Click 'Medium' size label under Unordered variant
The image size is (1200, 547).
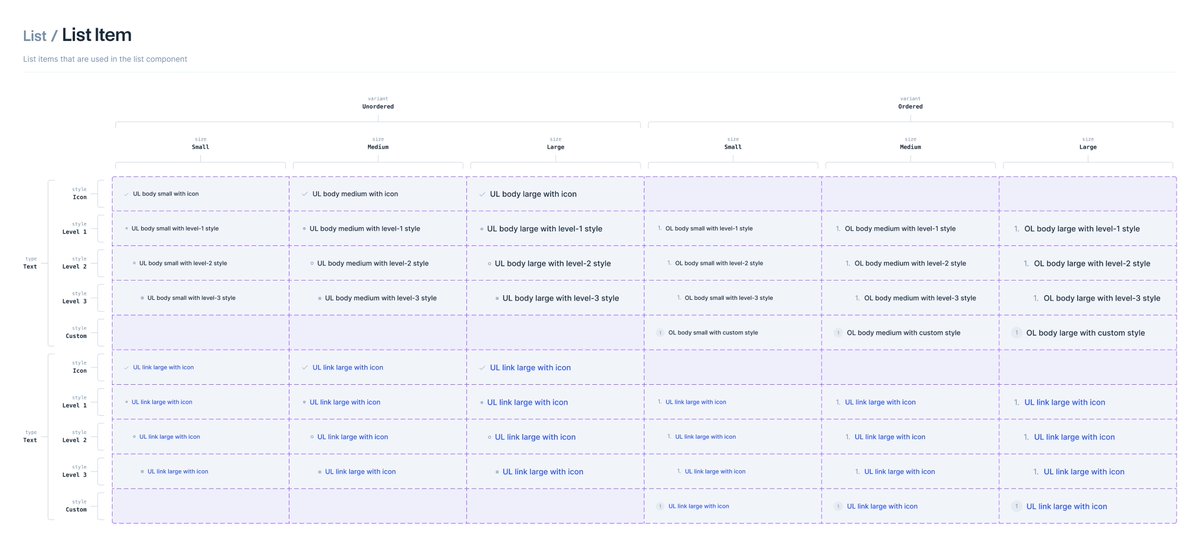pyautogui.click(x=378, y=147)
